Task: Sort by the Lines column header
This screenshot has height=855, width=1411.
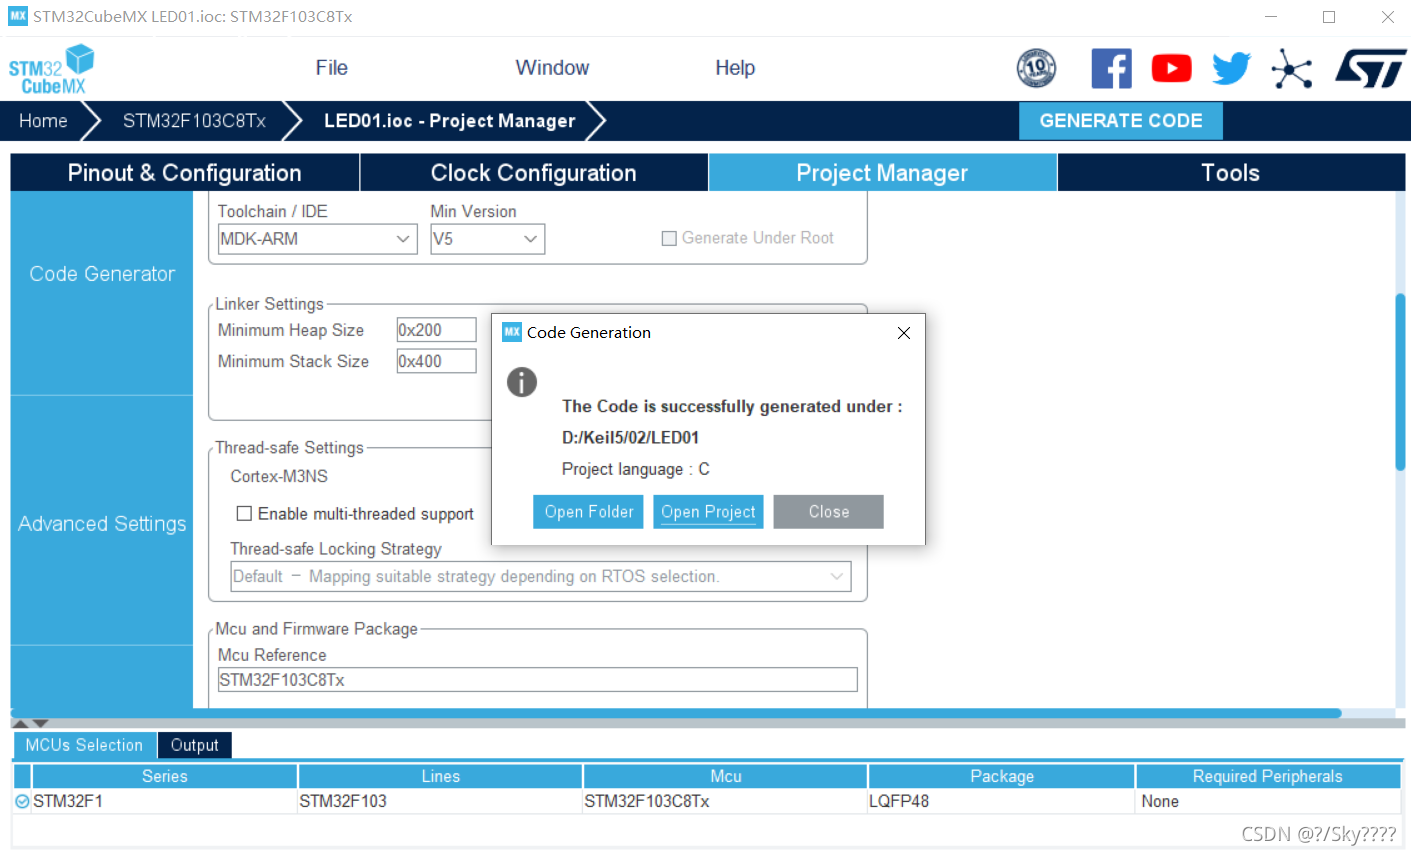Action: (440, 776)
